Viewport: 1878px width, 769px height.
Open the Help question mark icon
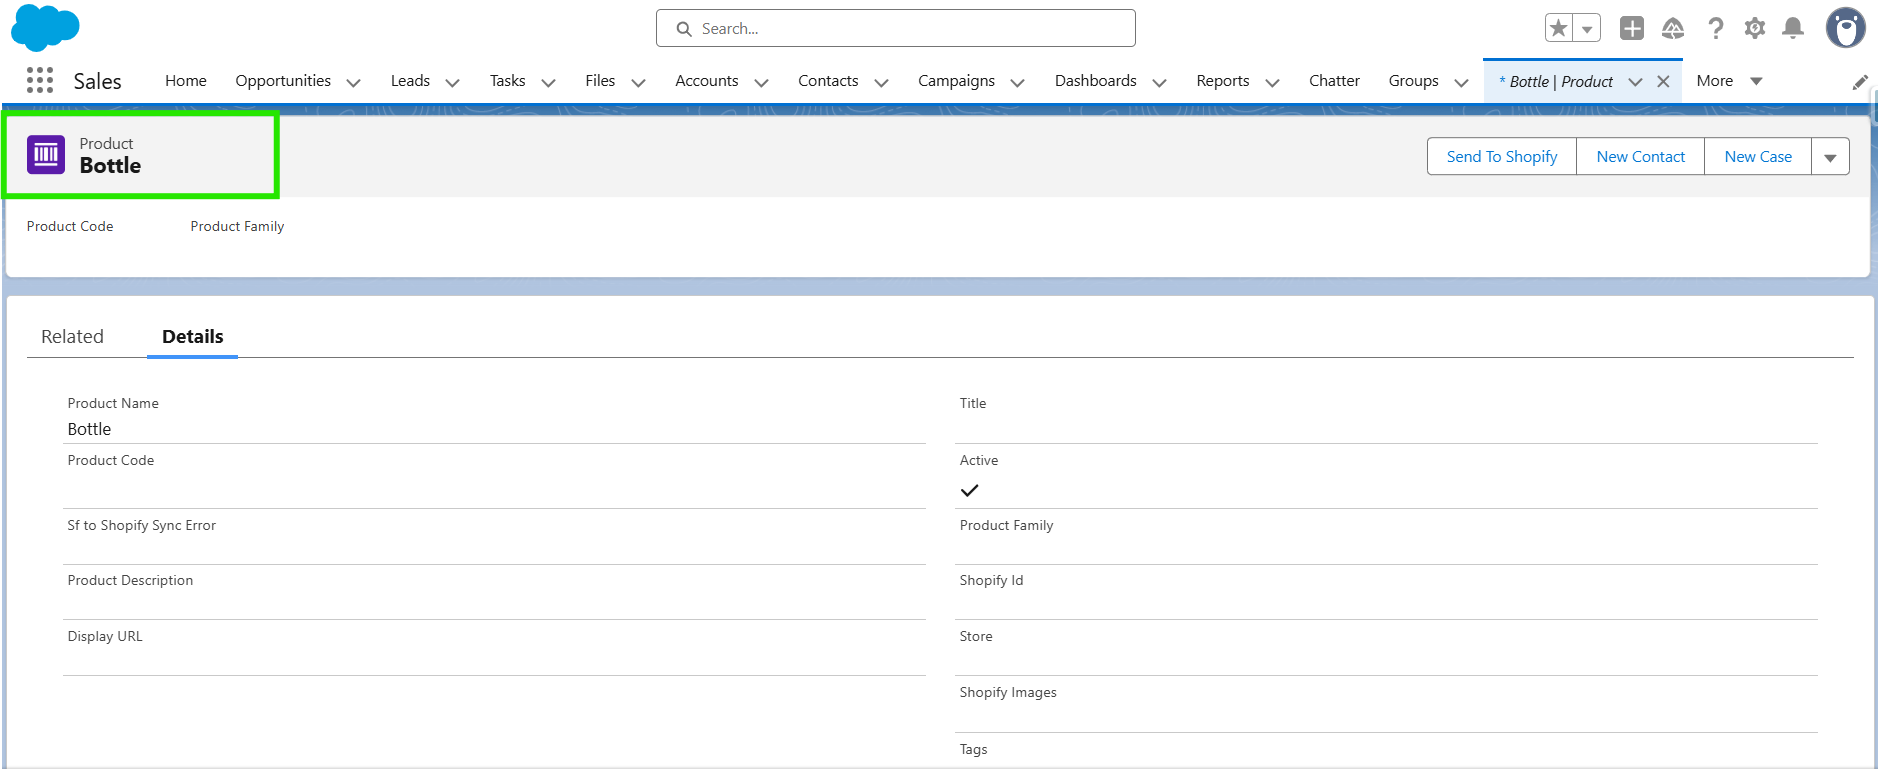point(1716,28)
